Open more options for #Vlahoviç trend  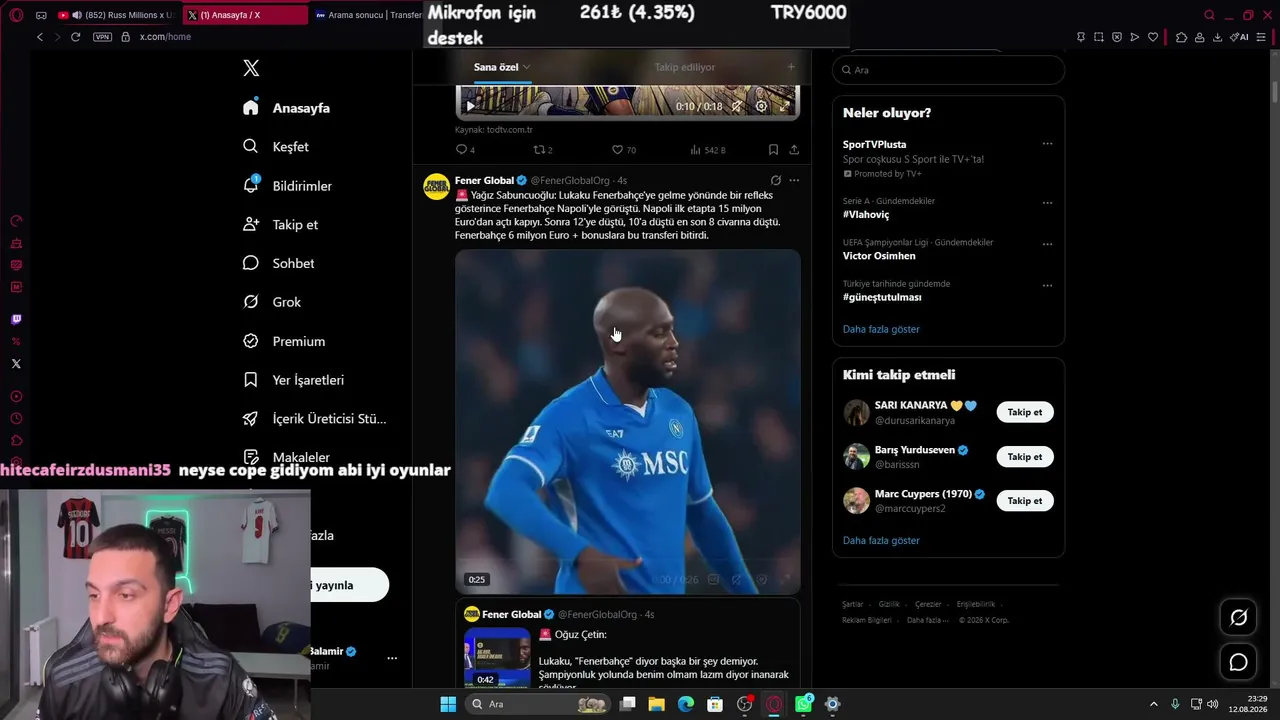1047,202
